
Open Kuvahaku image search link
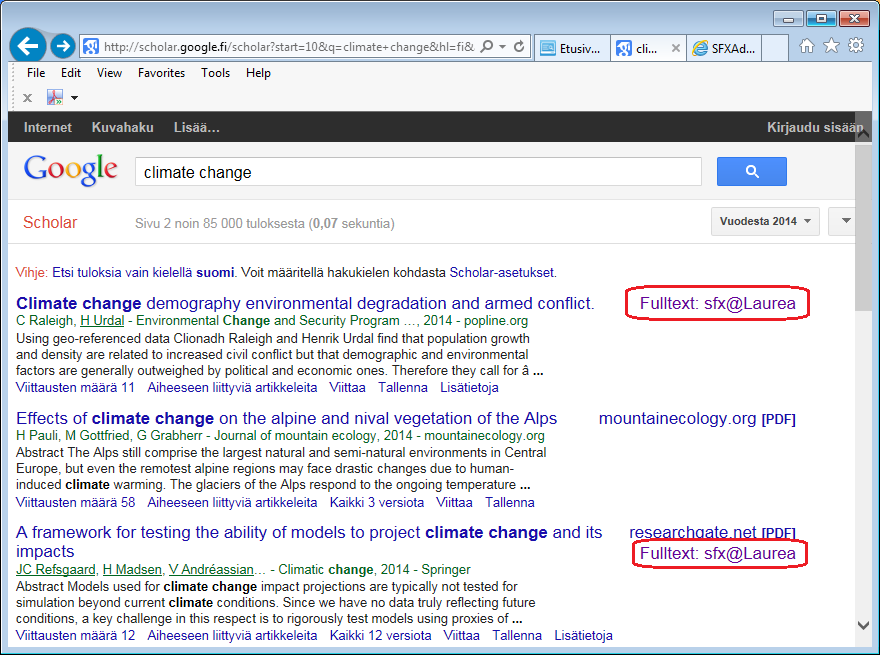(x=122, y=127)
